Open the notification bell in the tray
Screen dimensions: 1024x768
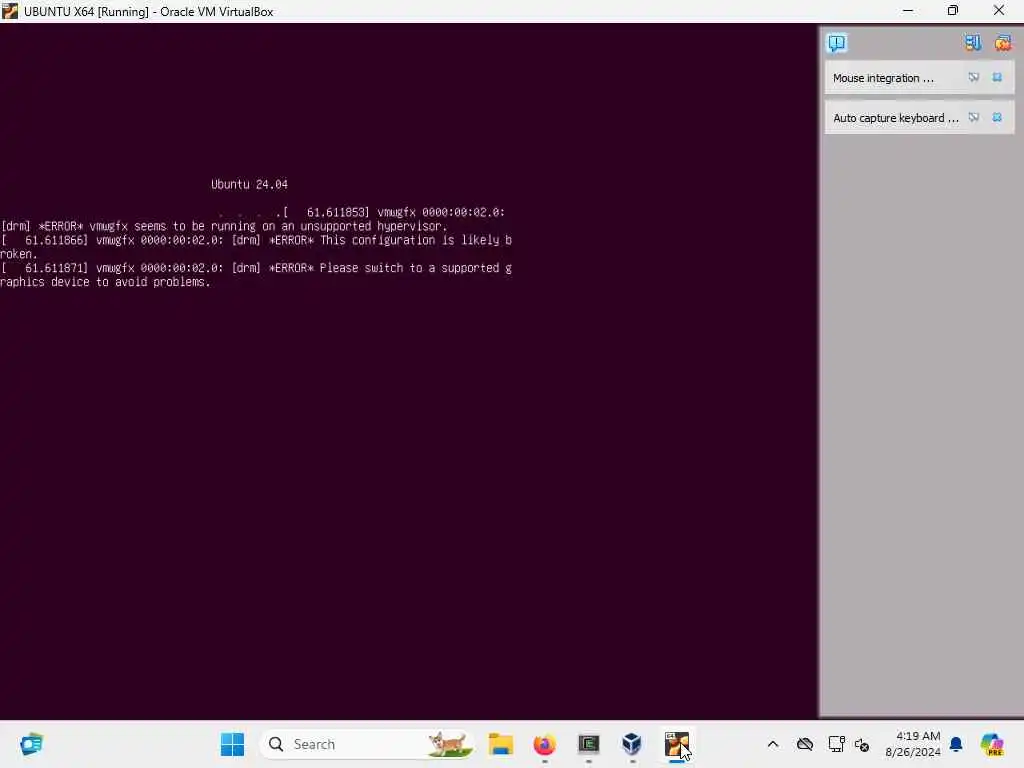point(956,744)
